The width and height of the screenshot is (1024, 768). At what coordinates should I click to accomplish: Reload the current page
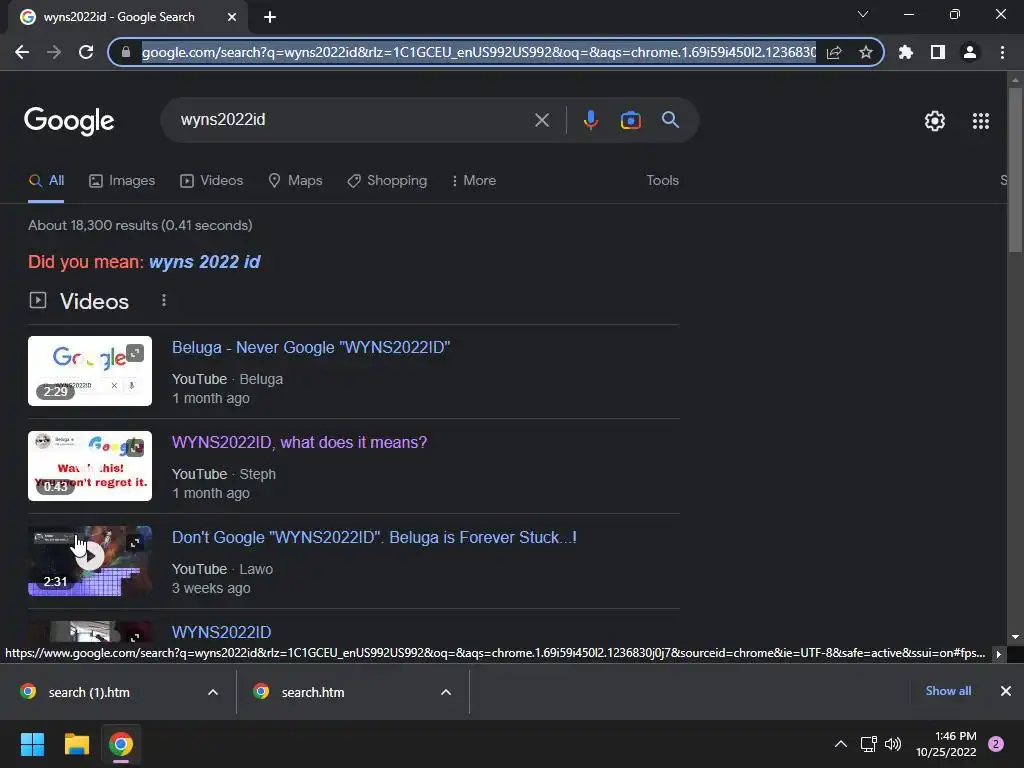[86, 52]
